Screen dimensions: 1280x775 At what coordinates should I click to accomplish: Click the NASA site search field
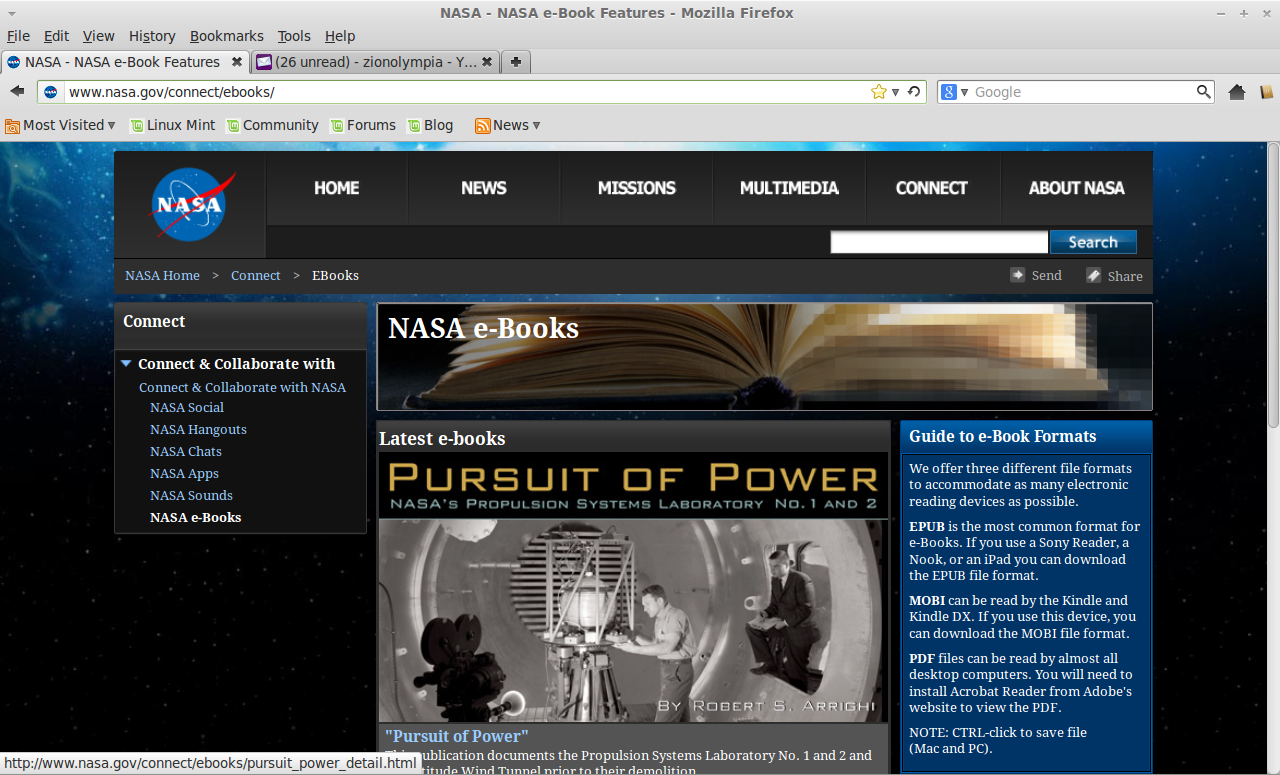coord(939,242)
